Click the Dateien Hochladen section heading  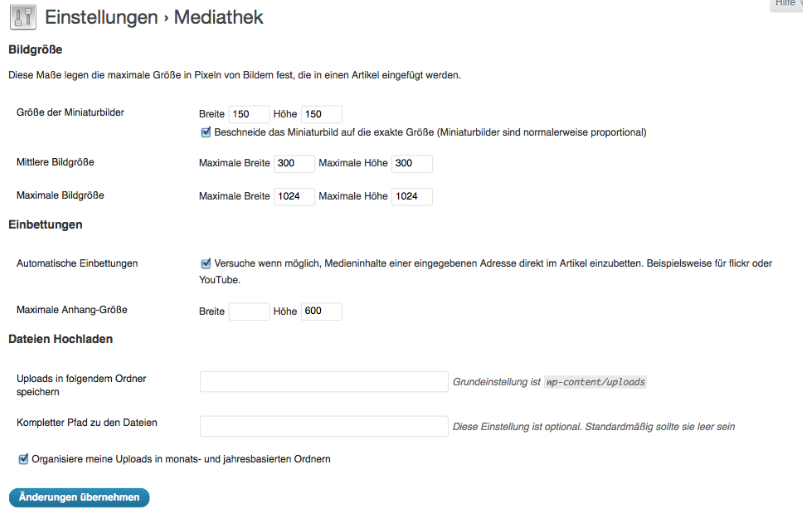pyautogui.click(x=60, y=339)
